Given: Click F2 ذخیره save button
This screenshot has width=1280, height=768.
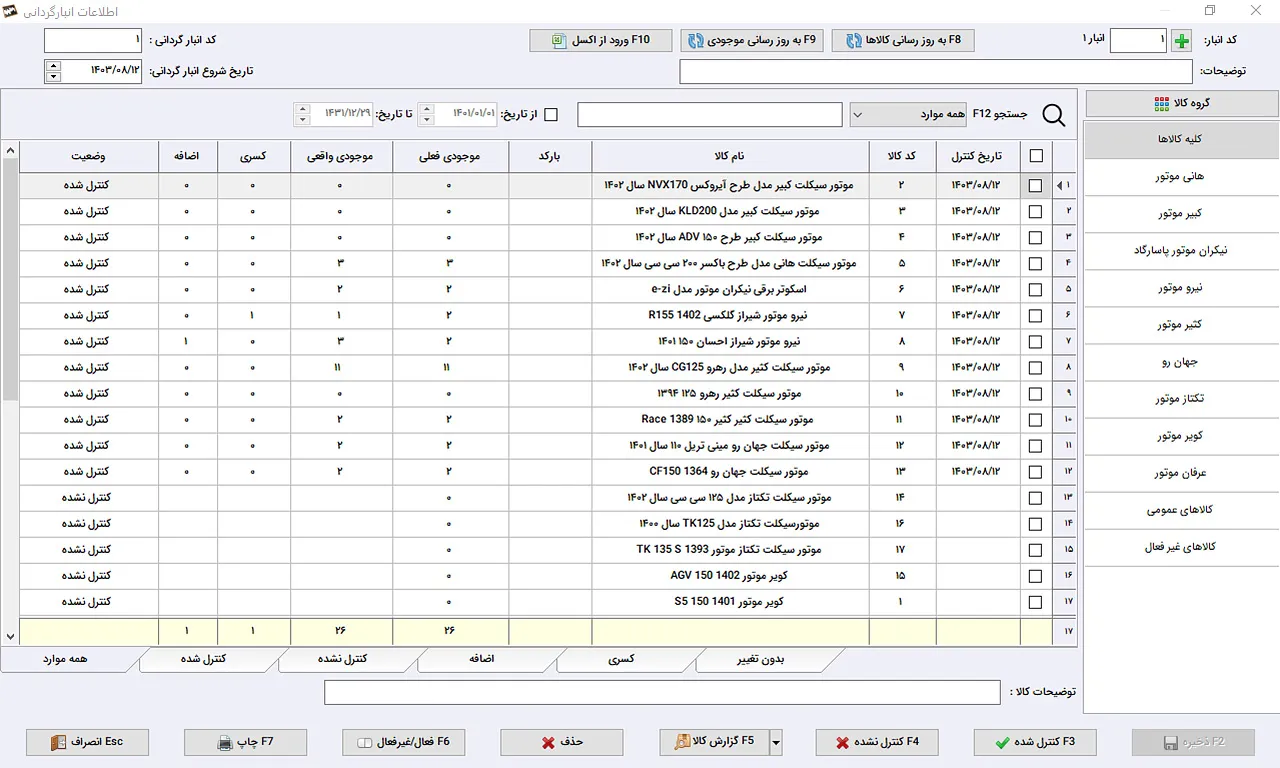Looking at the screenshot, I should [1193, 742].
